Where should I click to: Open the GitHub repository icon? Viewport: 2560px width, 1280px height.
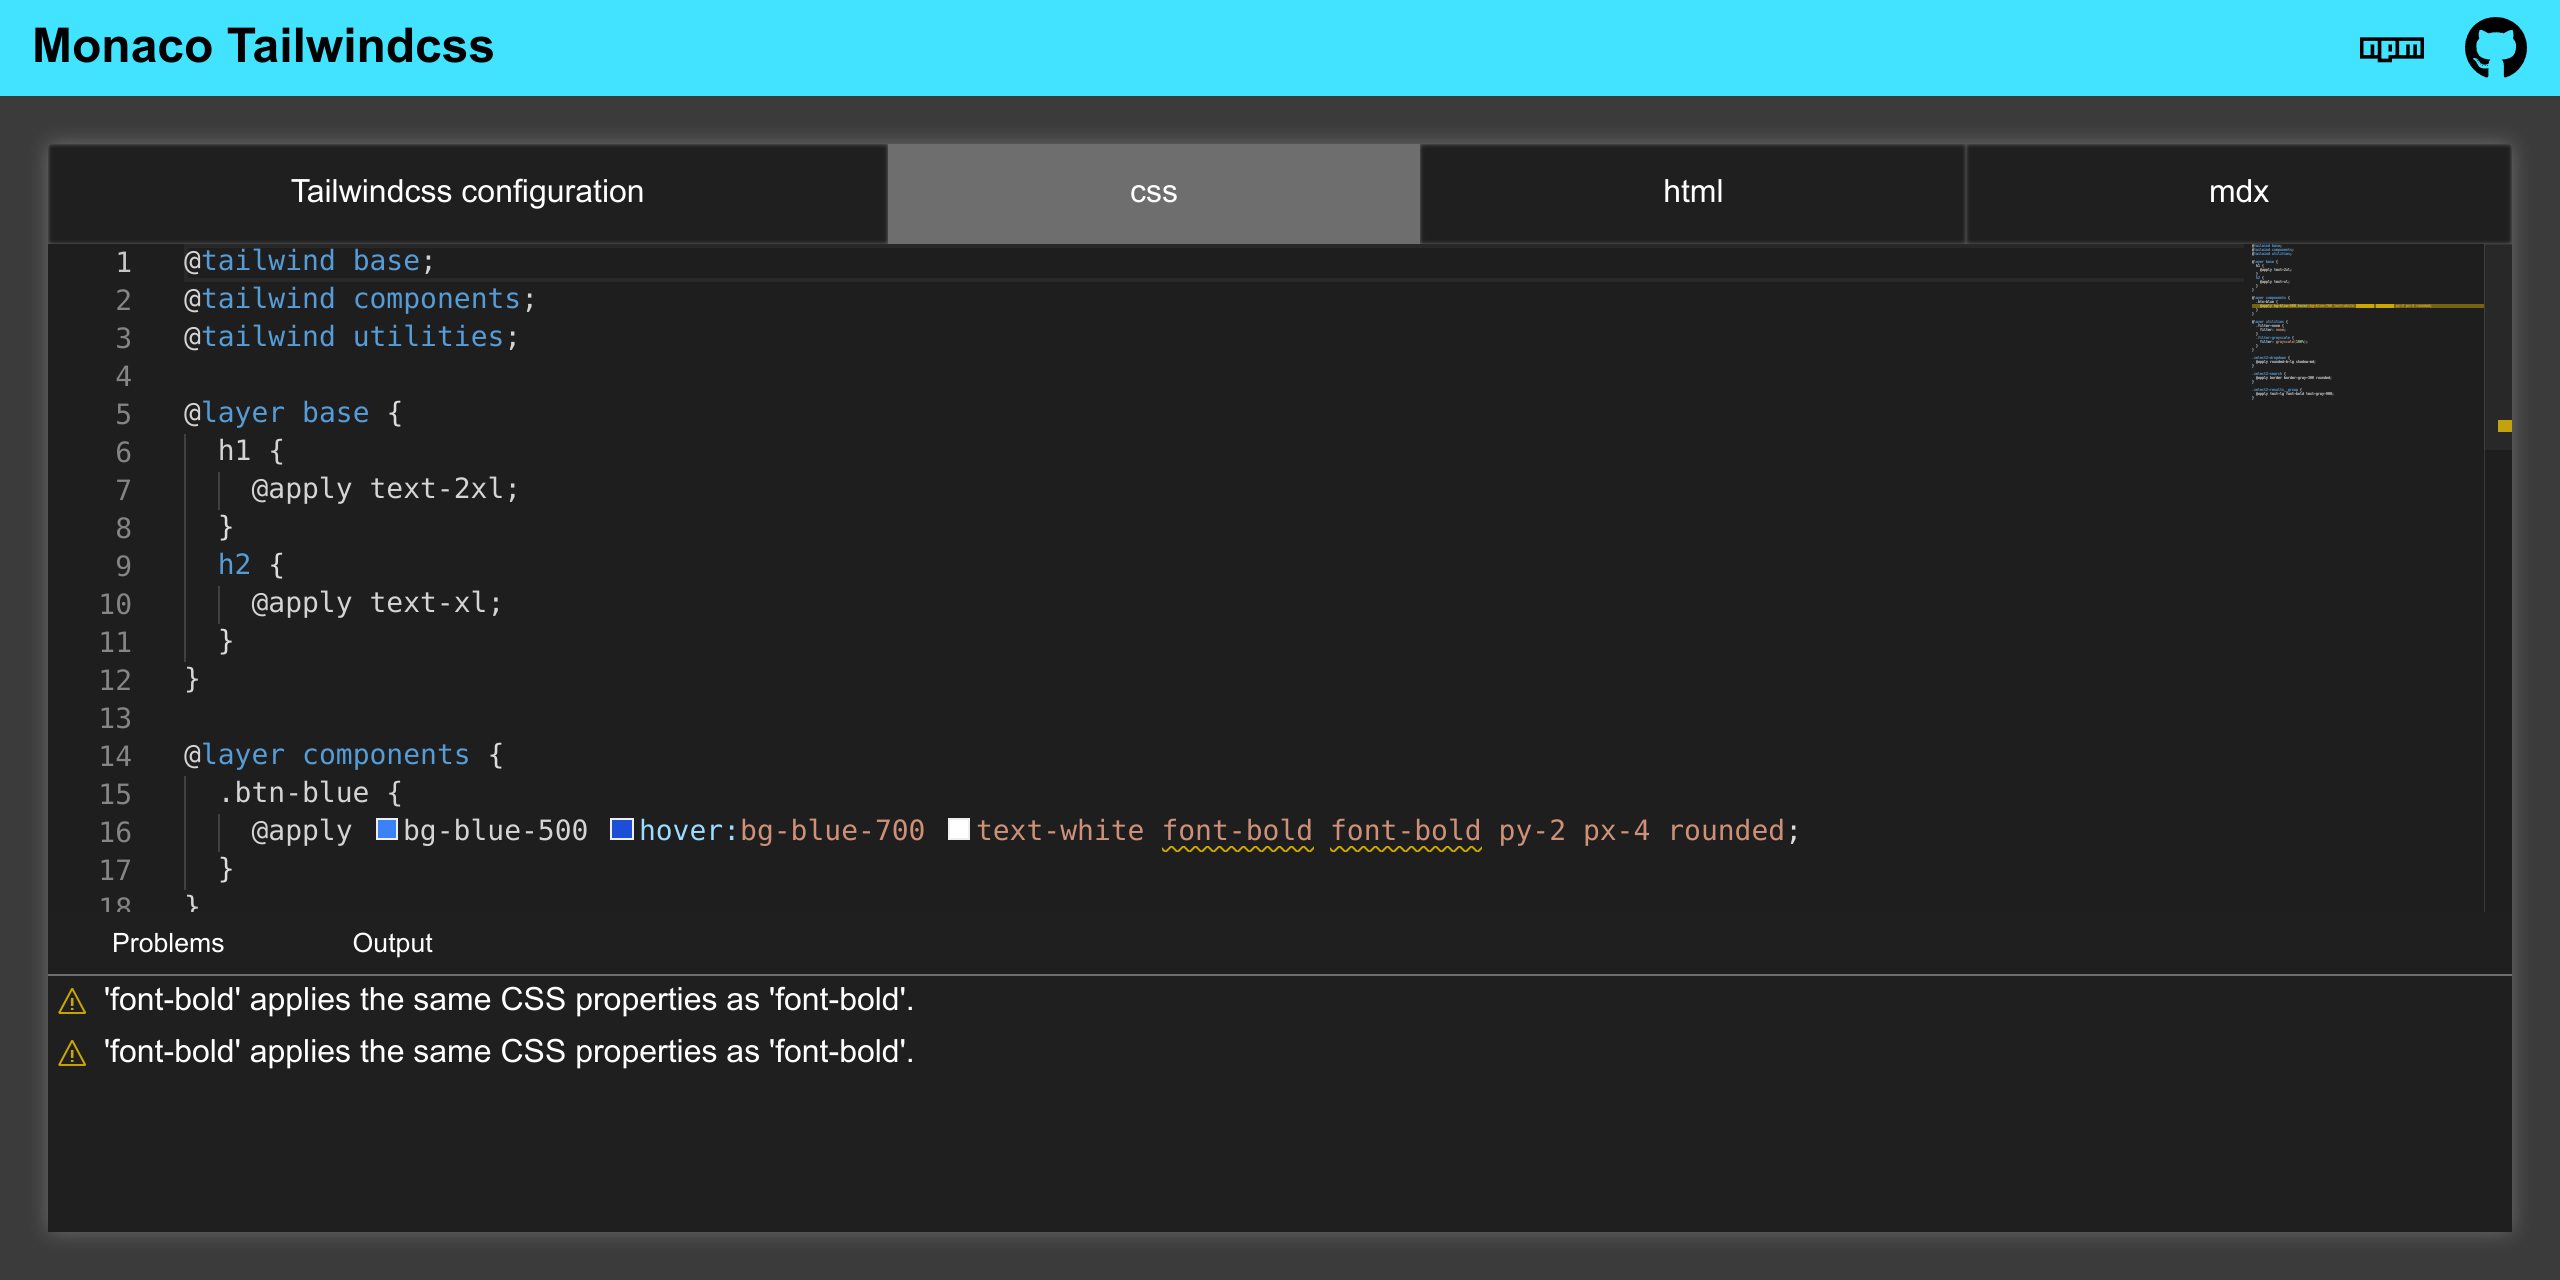[x=2495, y=47]
